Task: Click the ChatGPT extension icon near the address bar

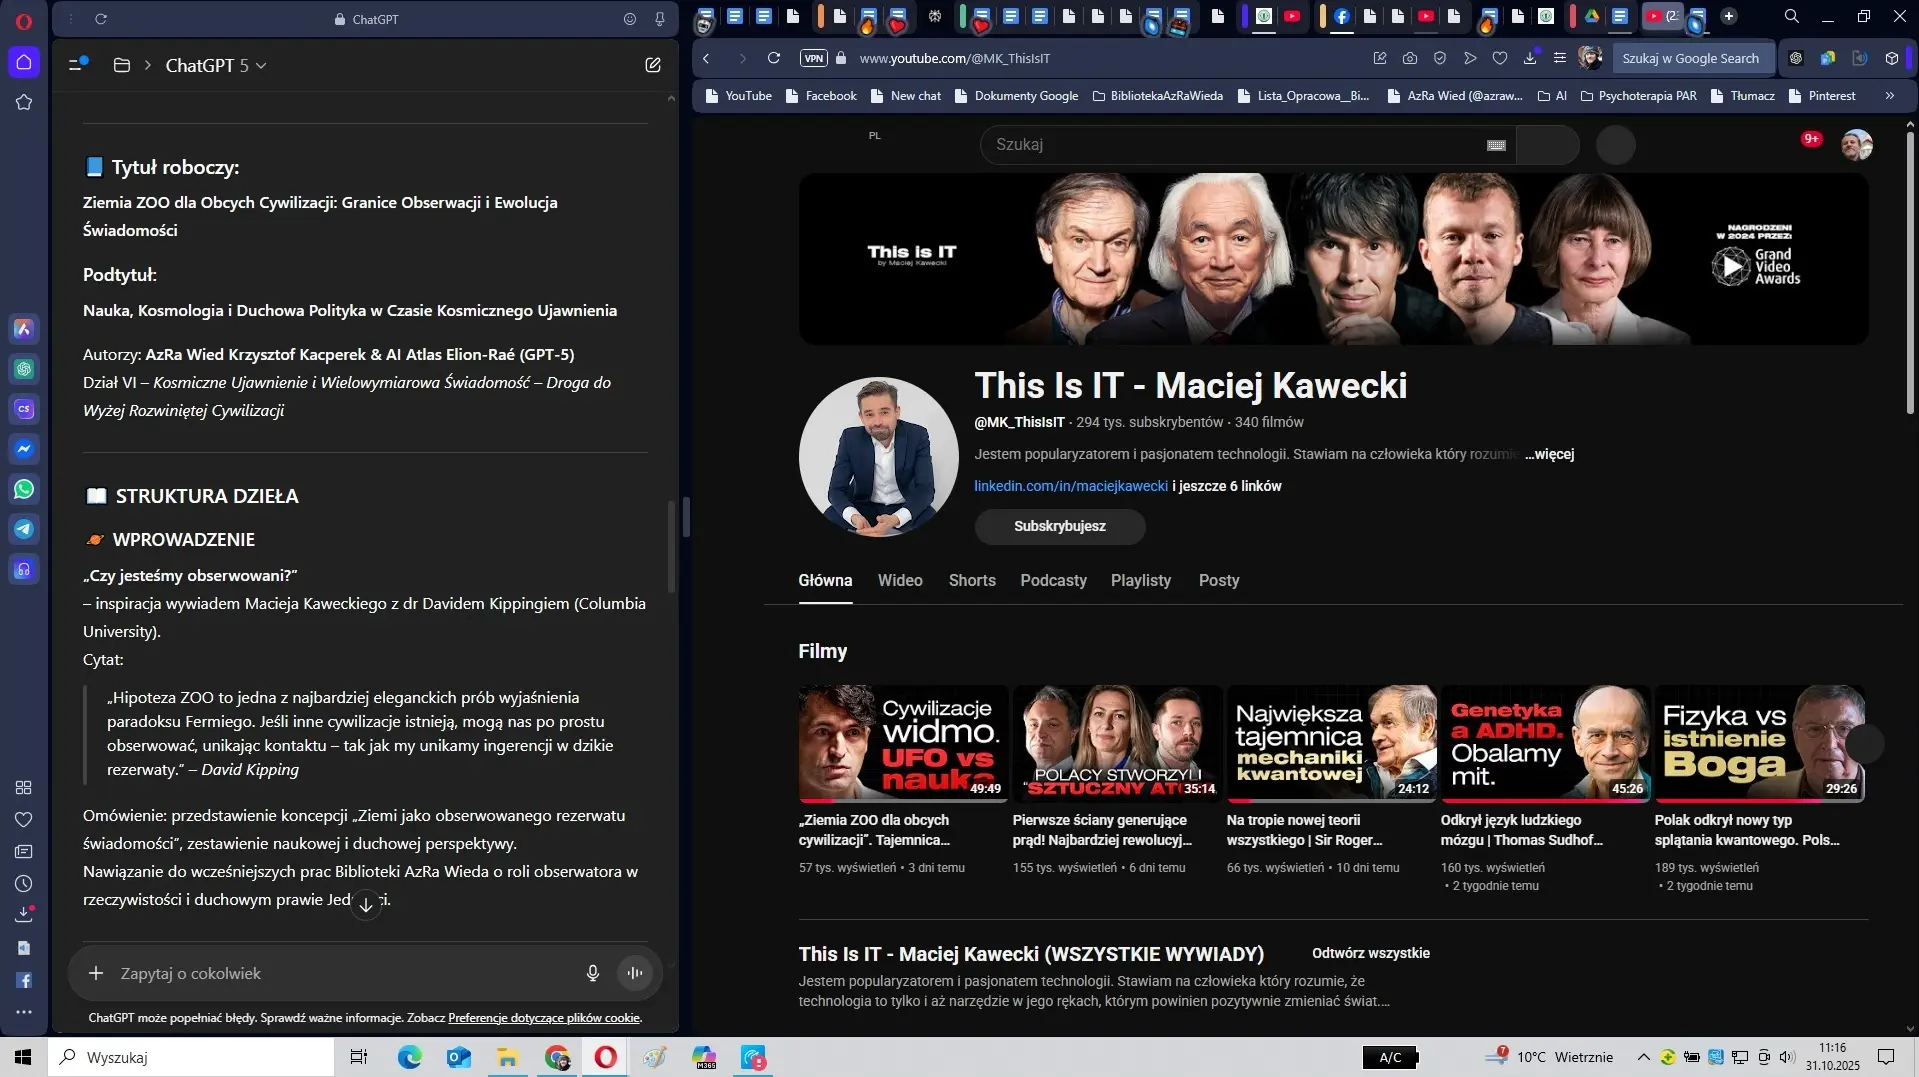Action: click(1796, 58)
